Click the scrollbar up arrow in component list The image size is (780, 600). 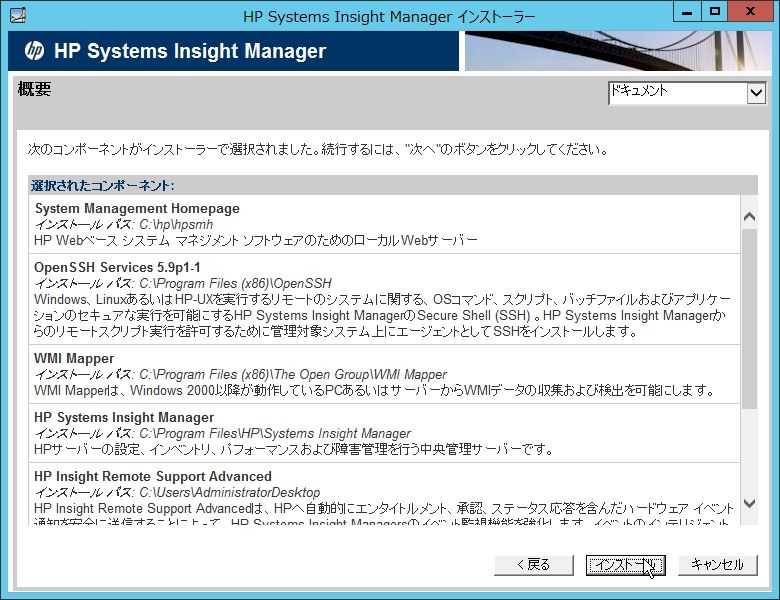(749, 216)
